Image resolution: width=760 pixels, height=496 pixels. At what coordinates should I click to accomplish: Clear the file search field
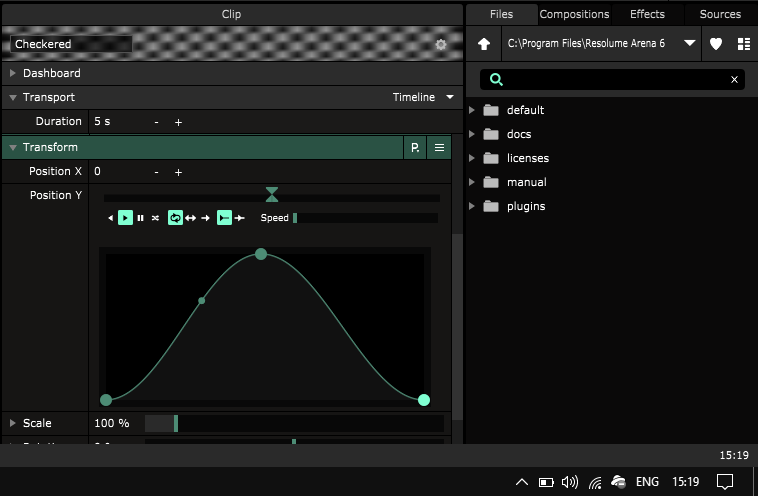(x=734, y=80)
